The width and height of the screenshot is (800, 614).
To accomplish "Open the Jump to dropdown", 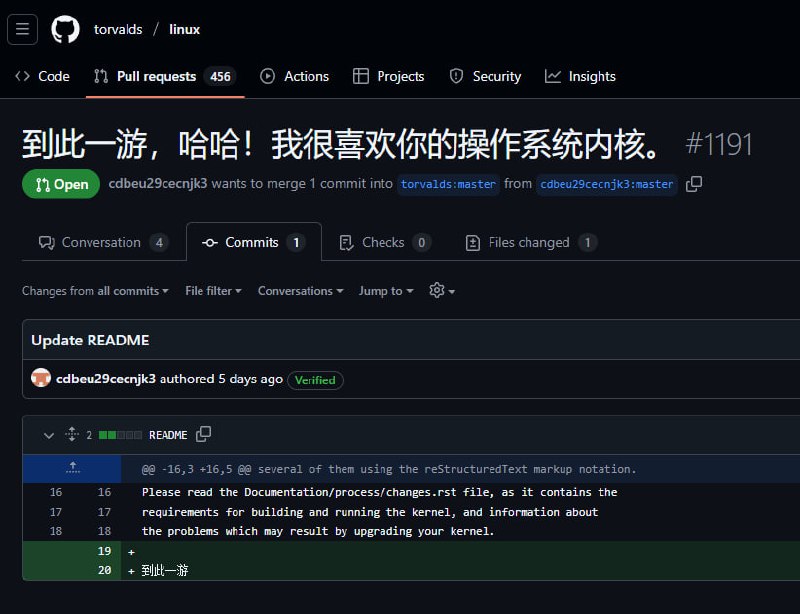I will 386,291.
